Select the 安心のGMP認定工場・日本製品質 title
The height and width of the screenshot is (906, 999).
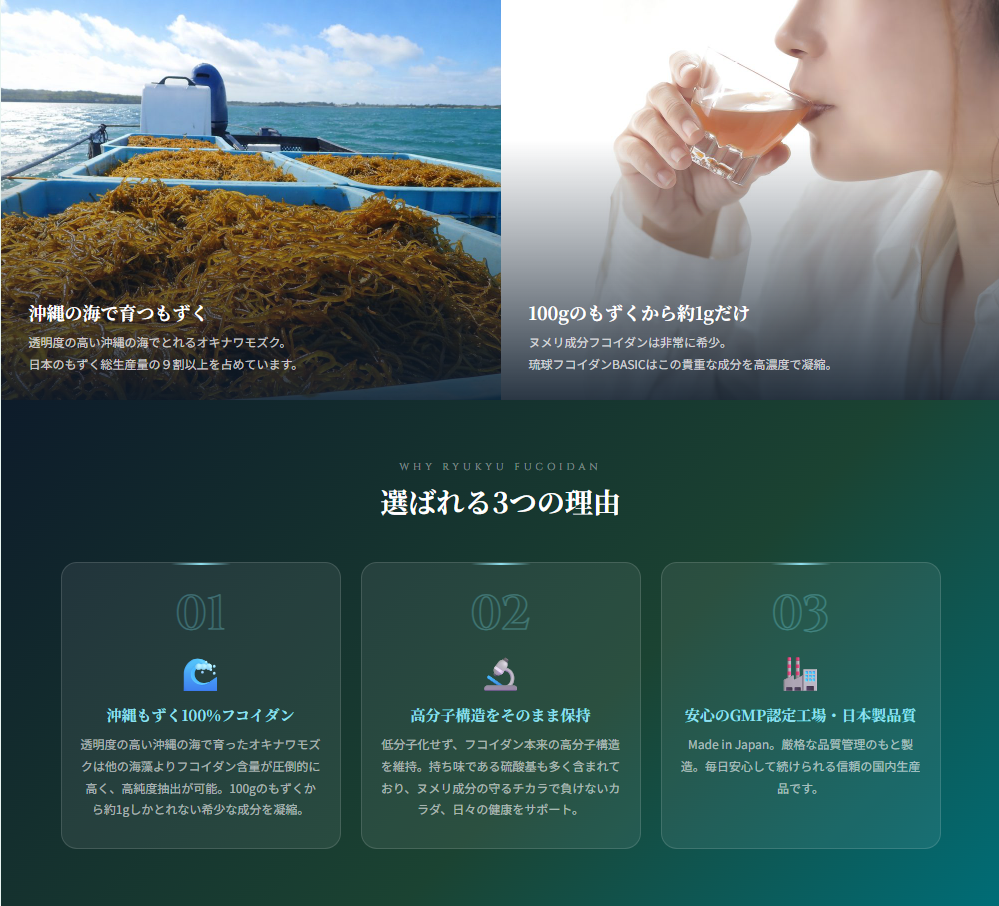point(800,716)
